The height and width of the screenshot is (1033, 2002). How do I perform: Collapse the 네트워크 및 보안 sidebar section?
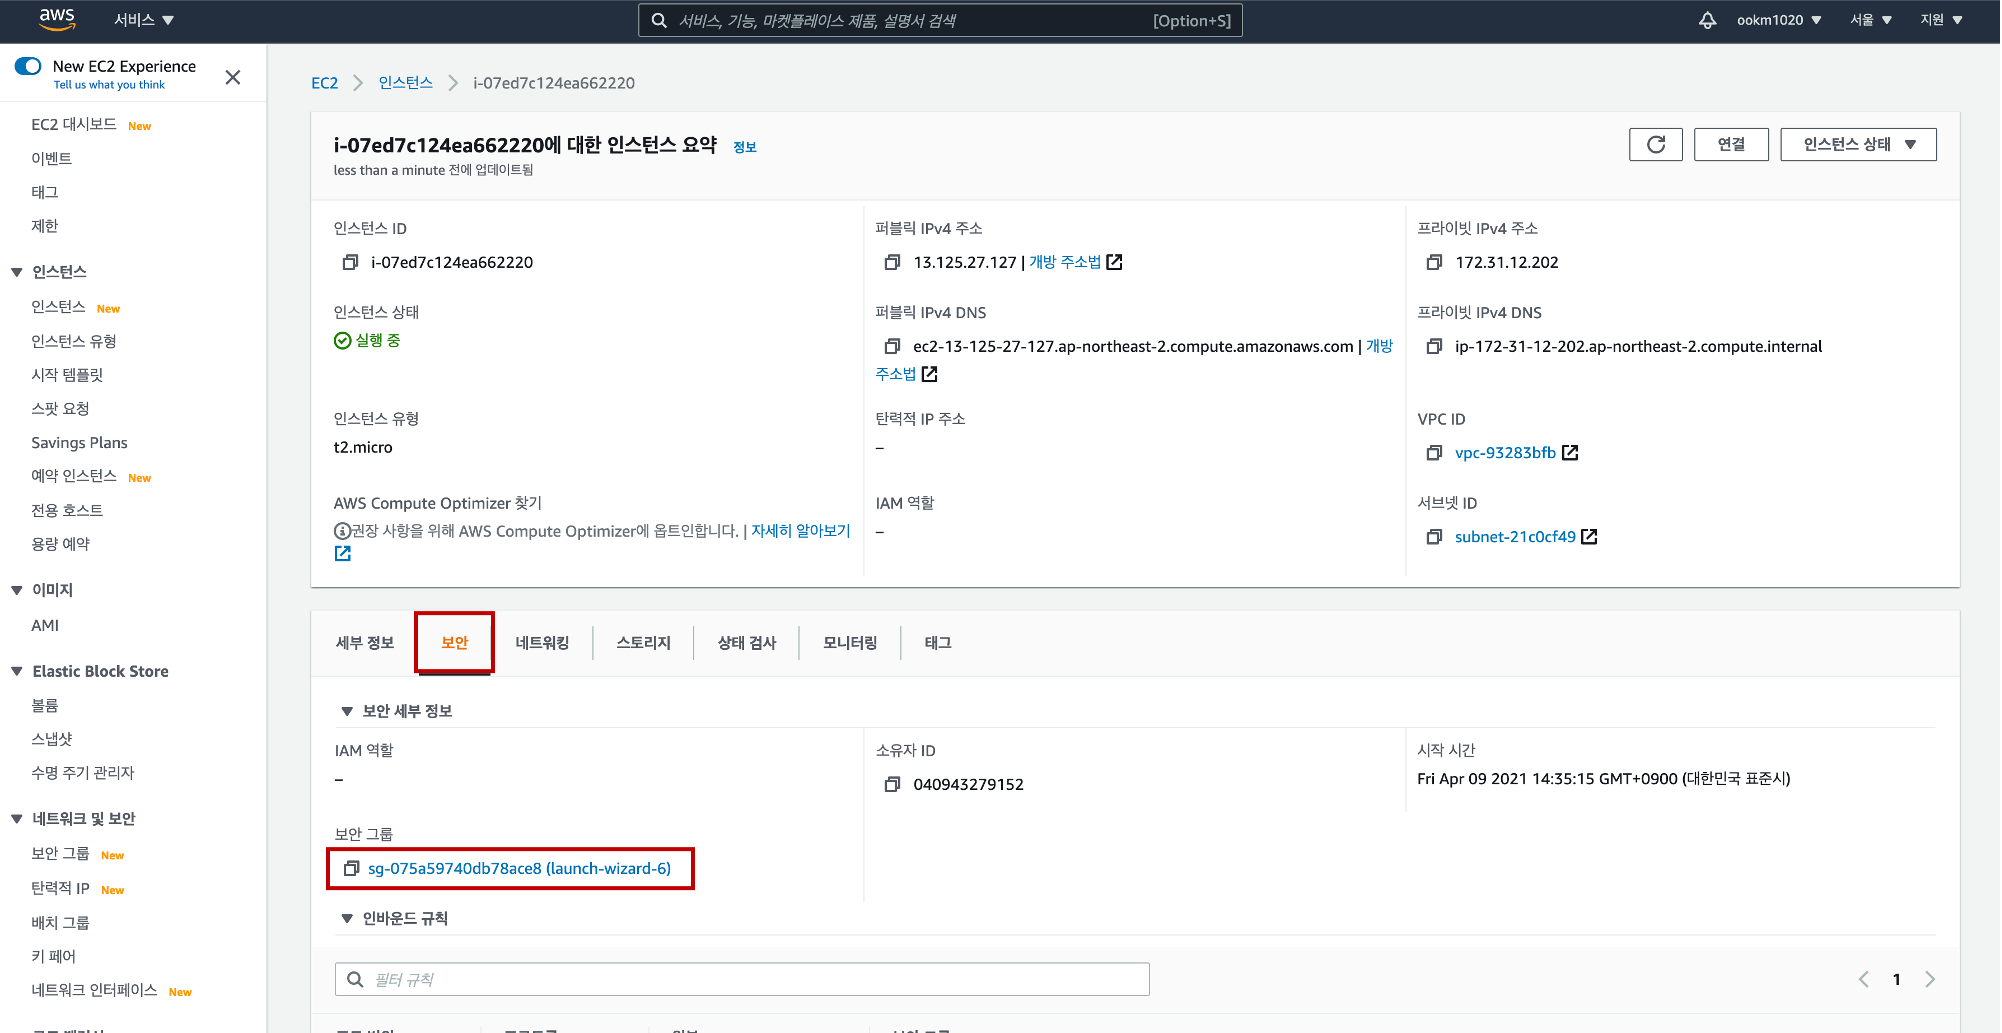pyautogui.click(x=17, y=819)
